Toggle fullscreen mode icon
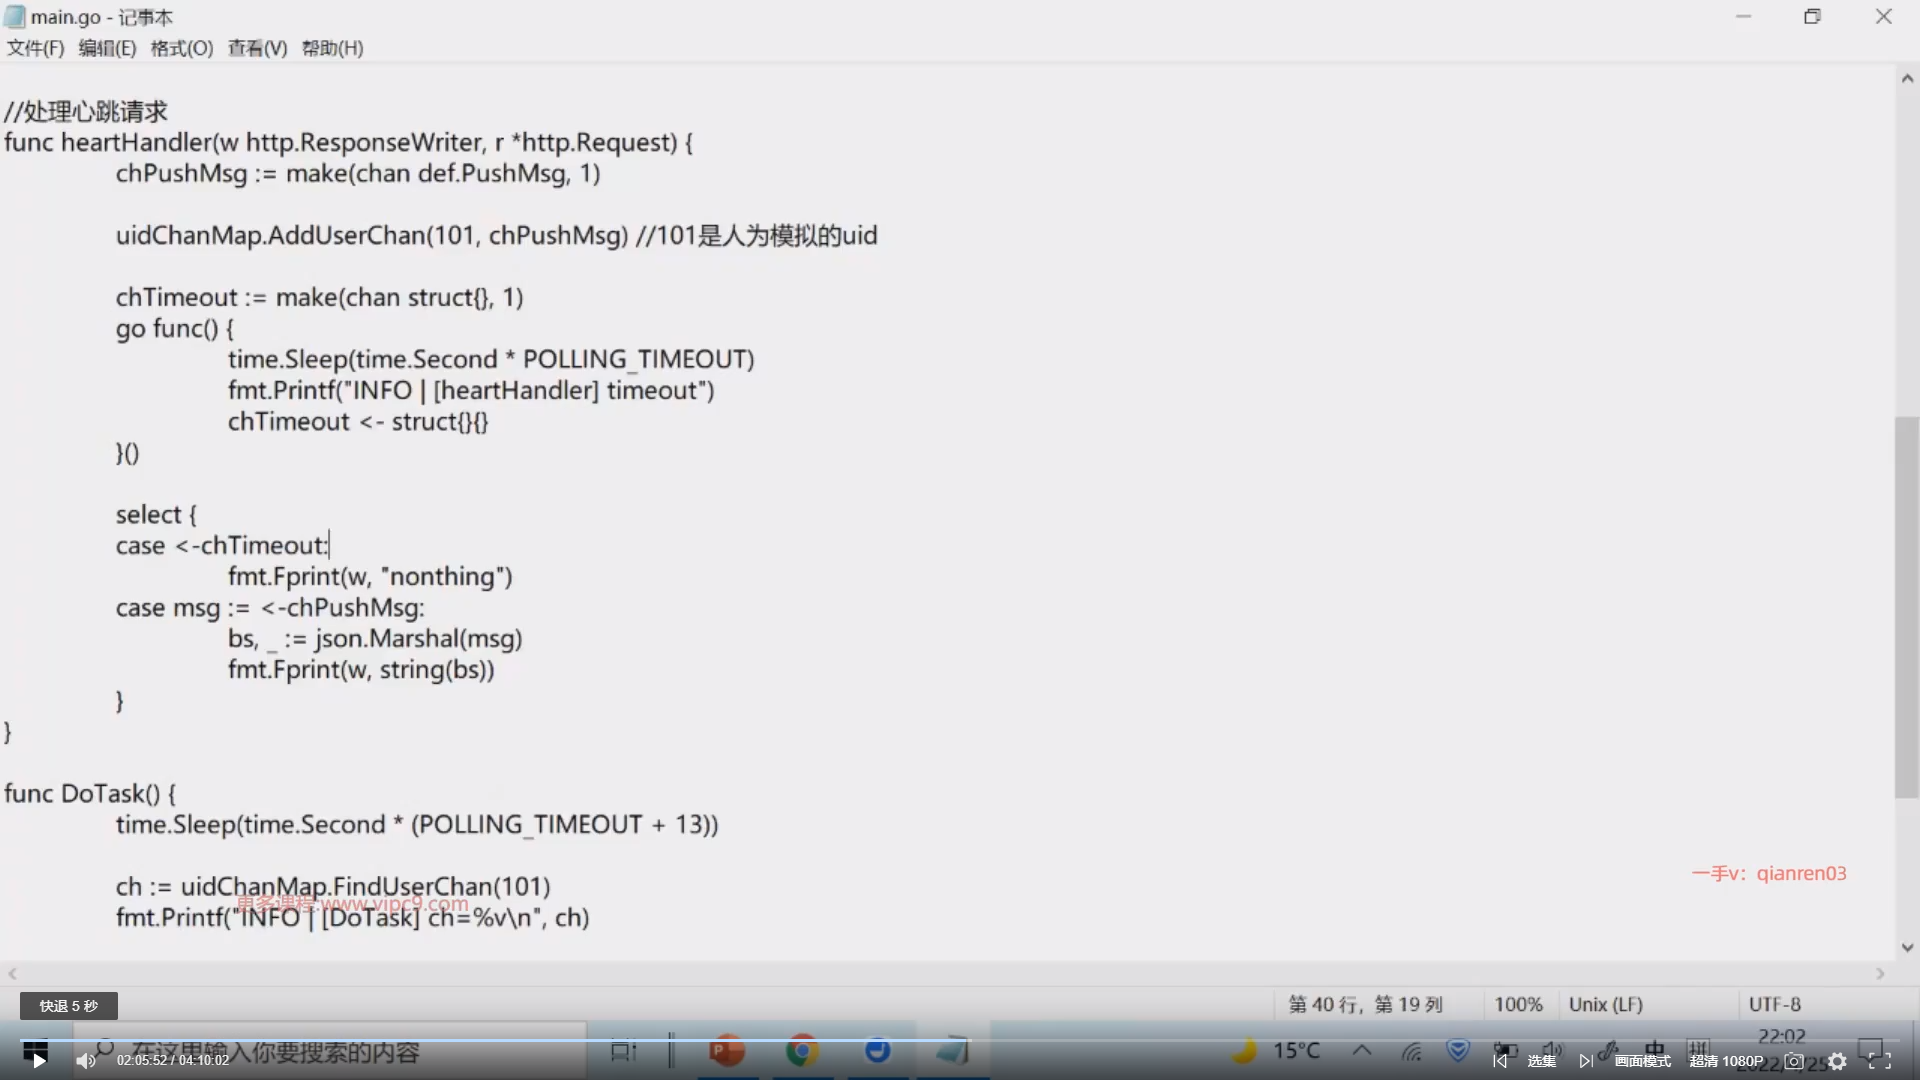The image size is (1920, 1080). (1880, 1061)
